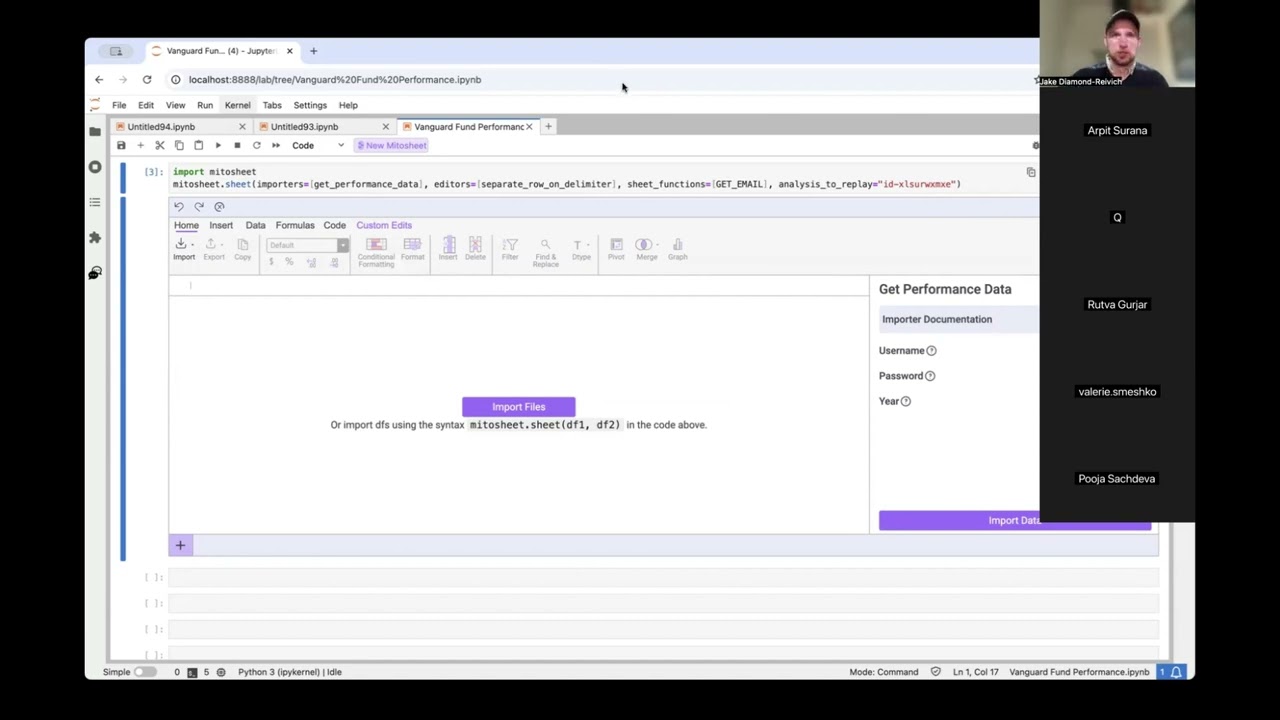The height and width of the screenshot is (720, 1280).
Task: Insert a cell below with plus icon
Action: coord(140,146)
